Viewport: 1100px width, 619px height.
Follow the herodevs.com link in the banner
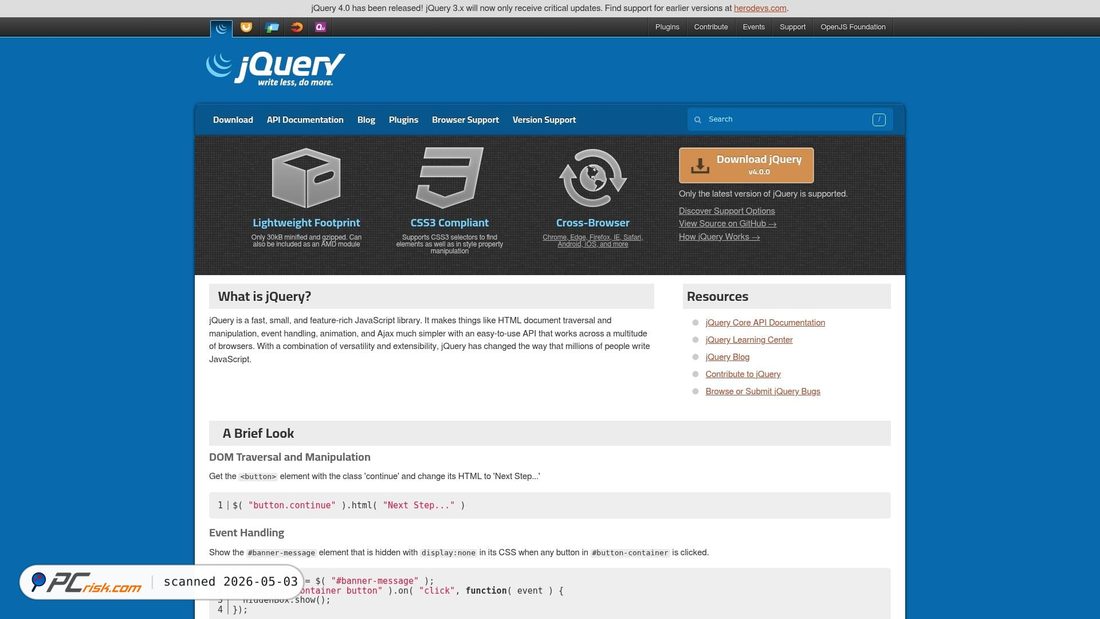coord(760,8)
